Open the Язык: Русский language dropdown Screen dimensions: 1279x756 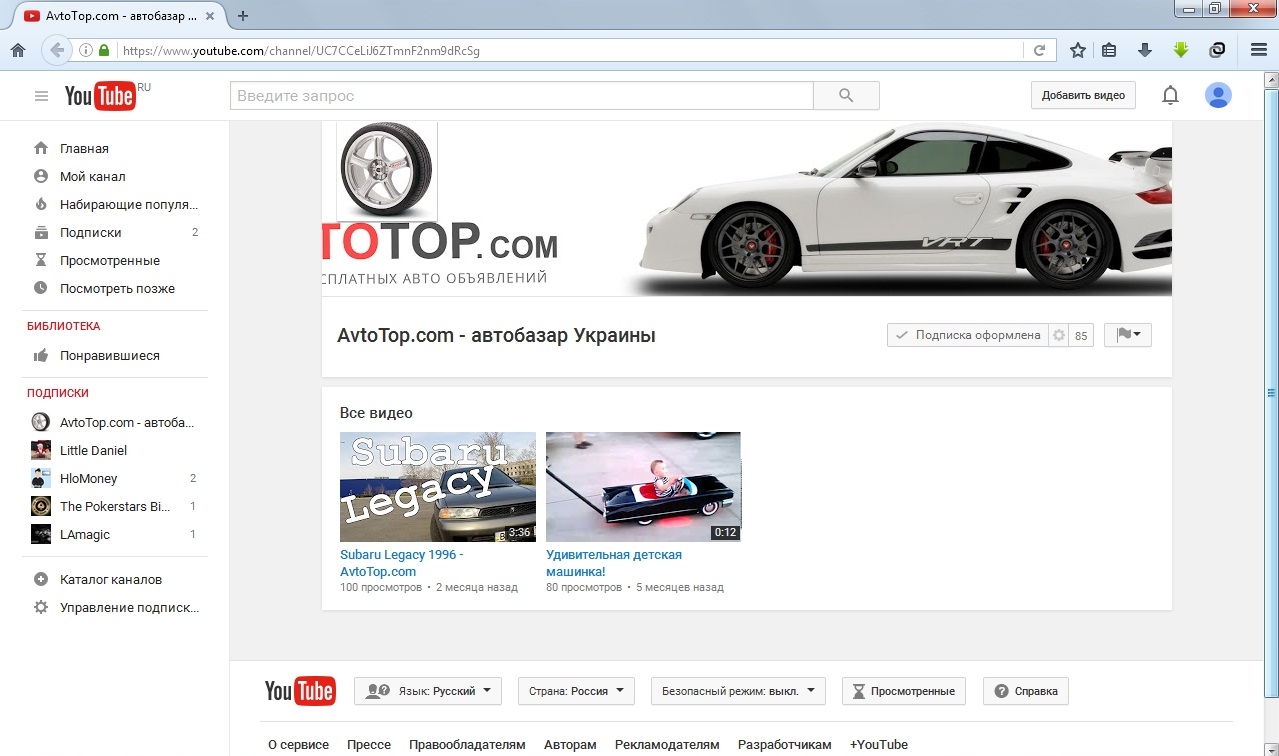(428, 691)
